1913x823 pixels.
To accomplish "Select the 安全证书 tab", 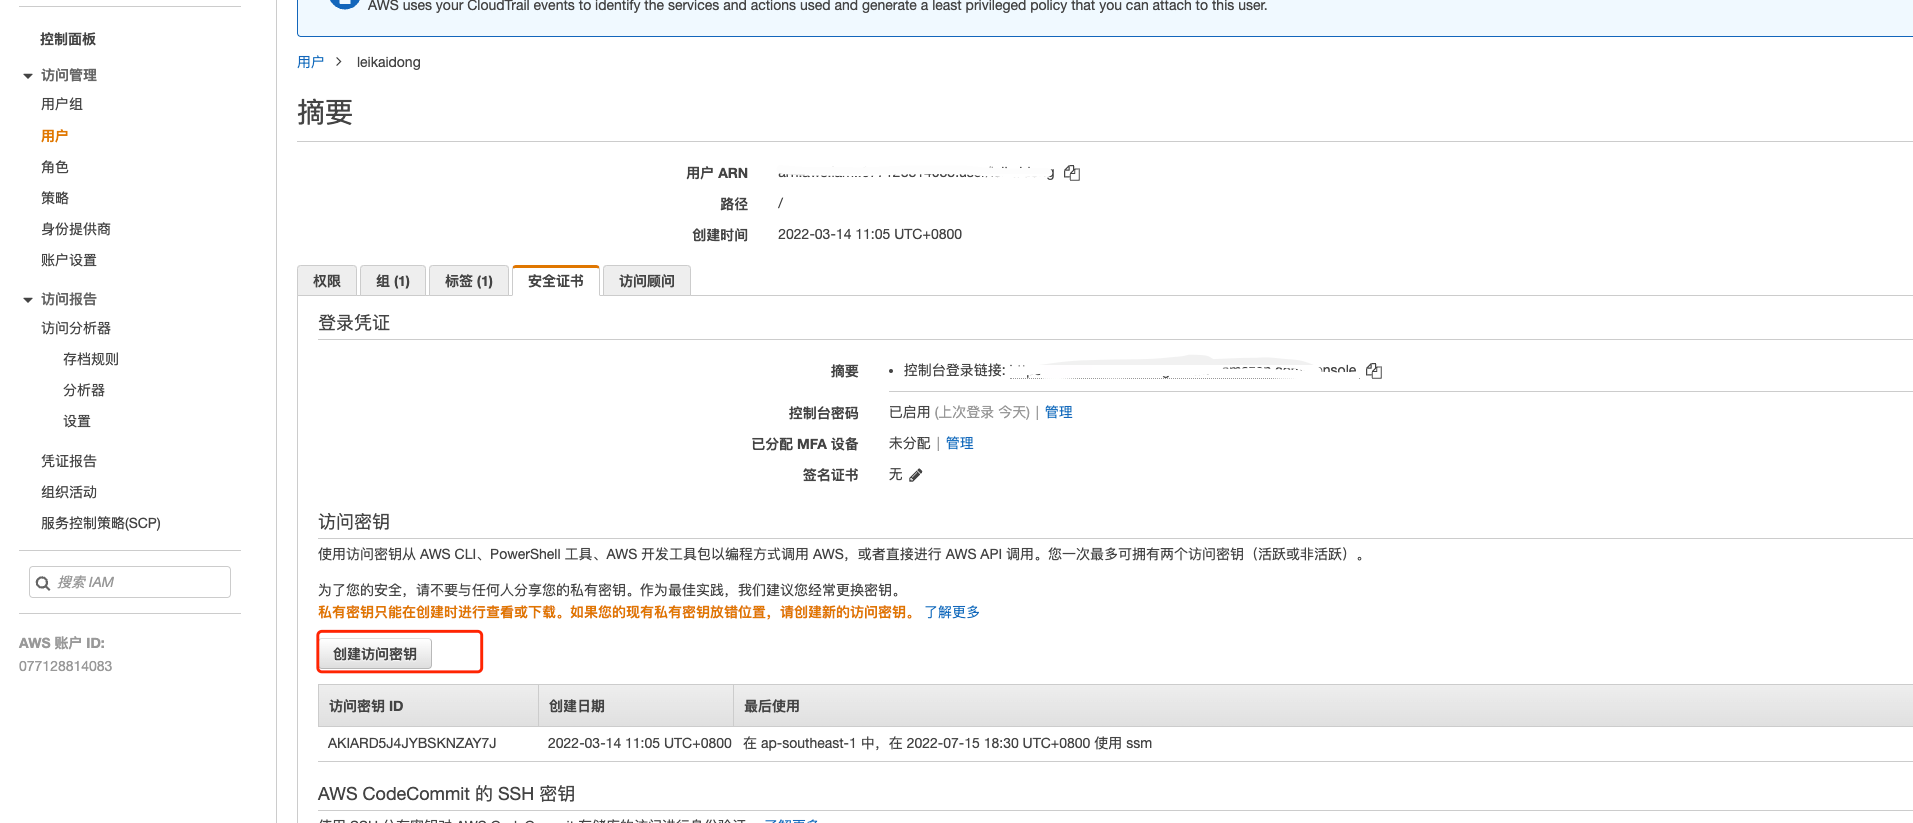I will pos(556,281).
